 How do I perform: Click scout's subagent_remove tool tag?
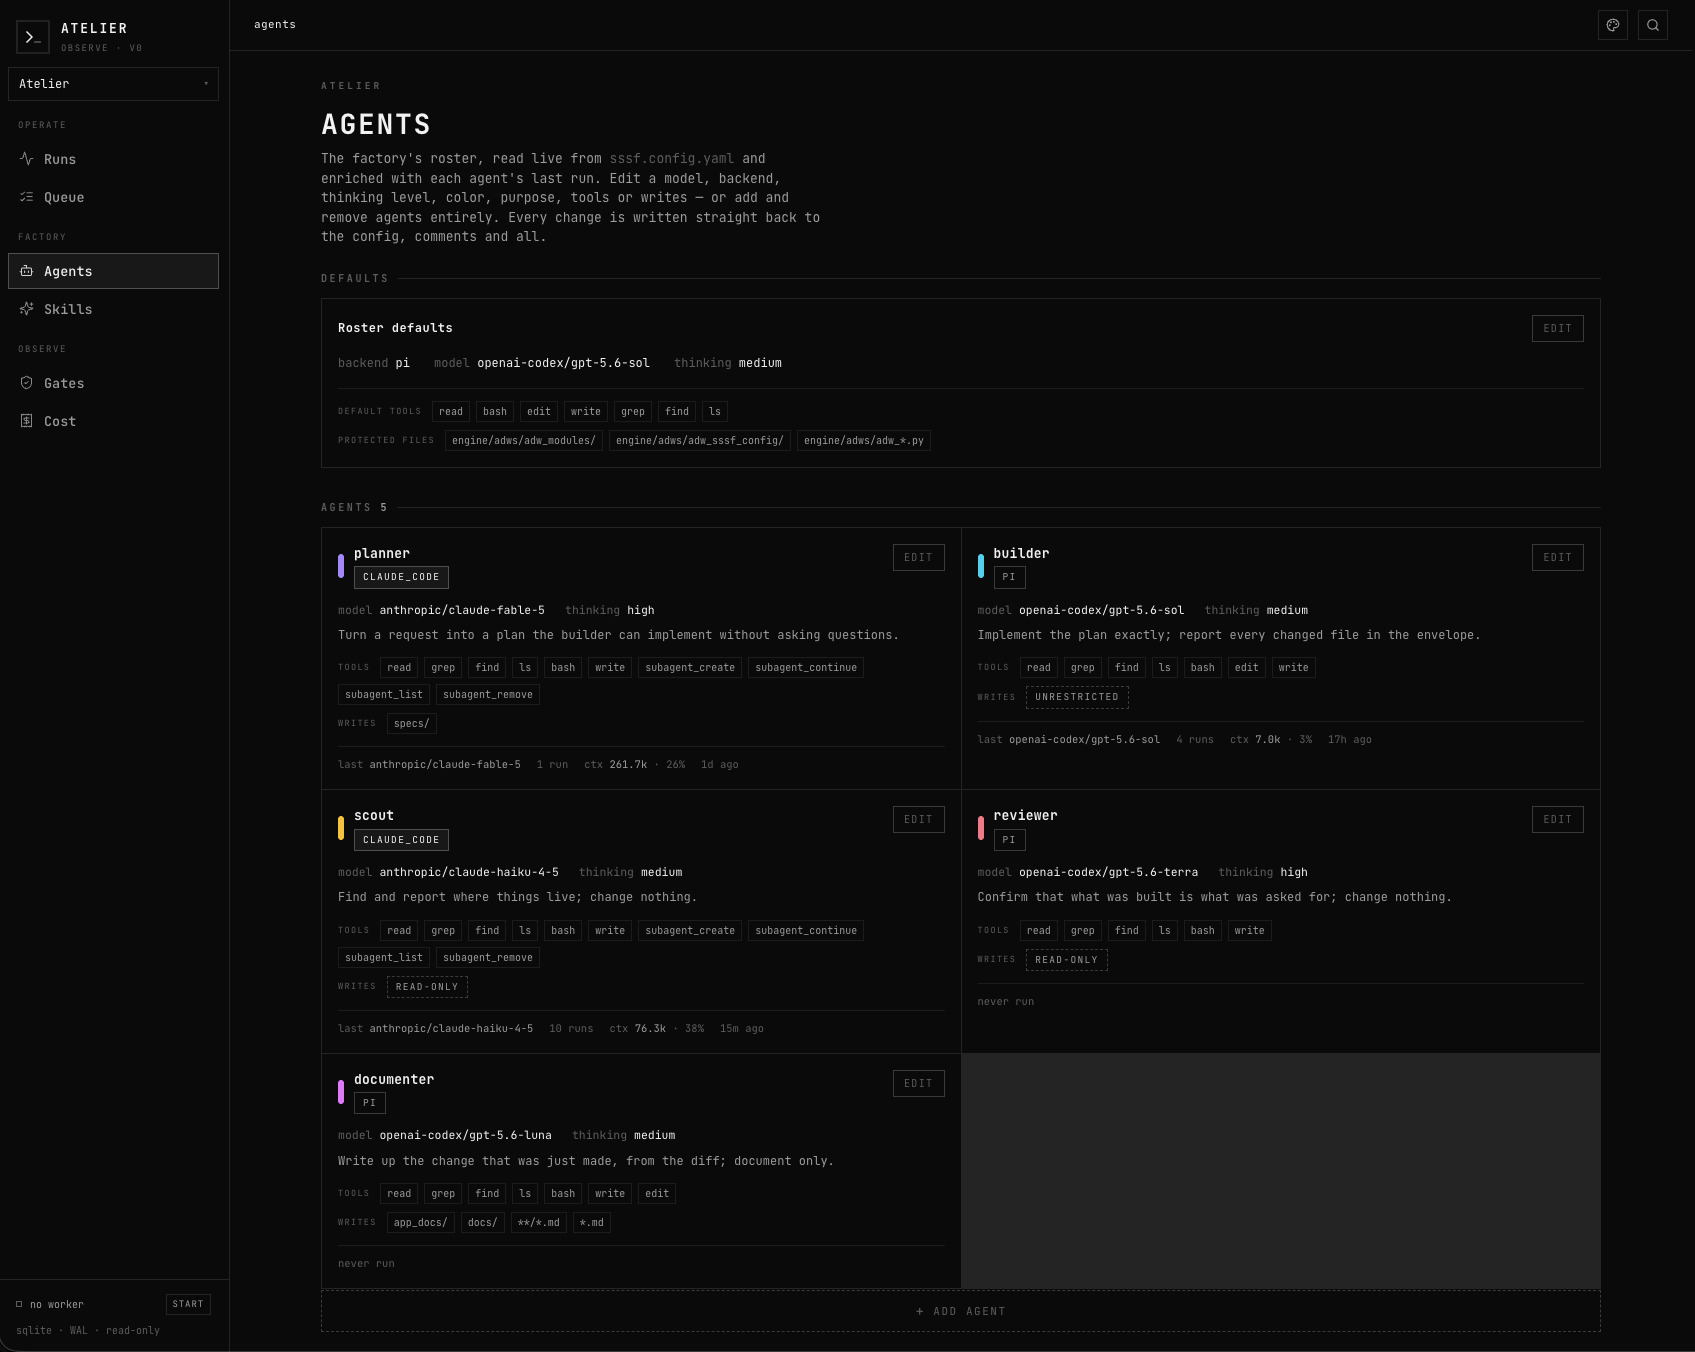click(x=488, y=957)
